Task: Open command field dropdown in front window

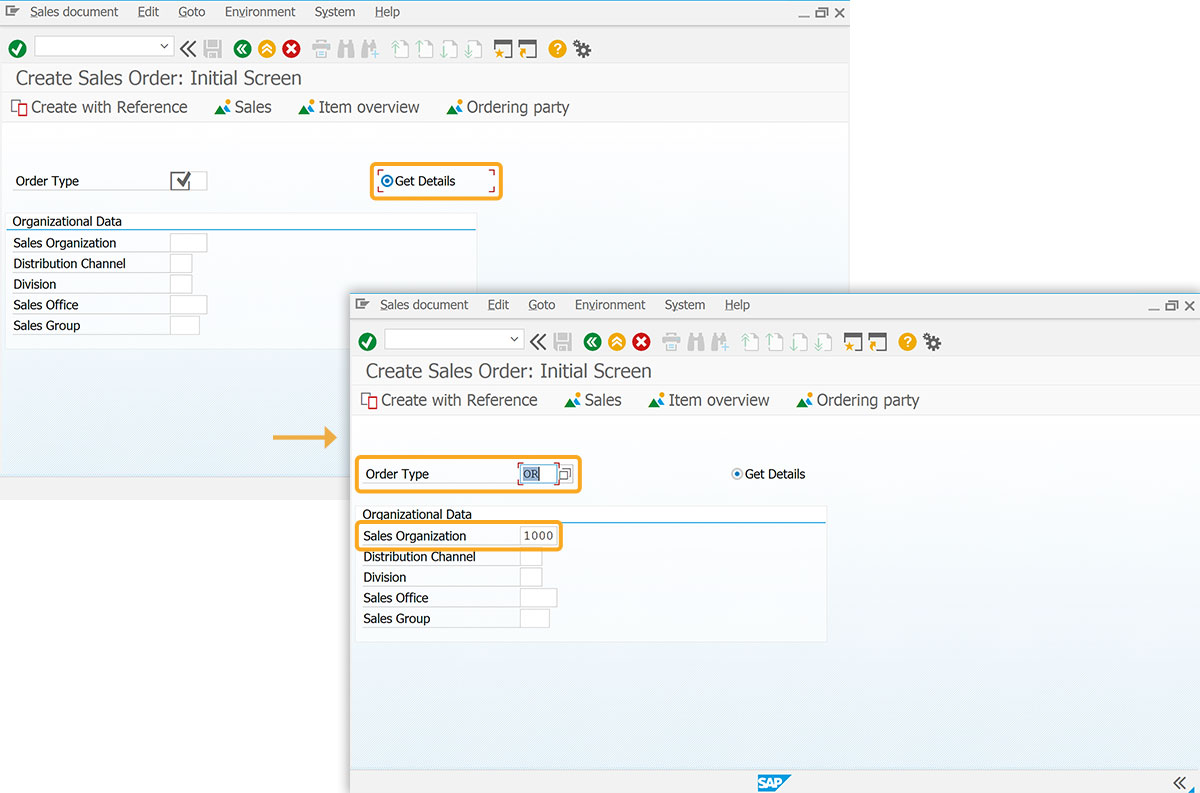Action: [515, 339]
